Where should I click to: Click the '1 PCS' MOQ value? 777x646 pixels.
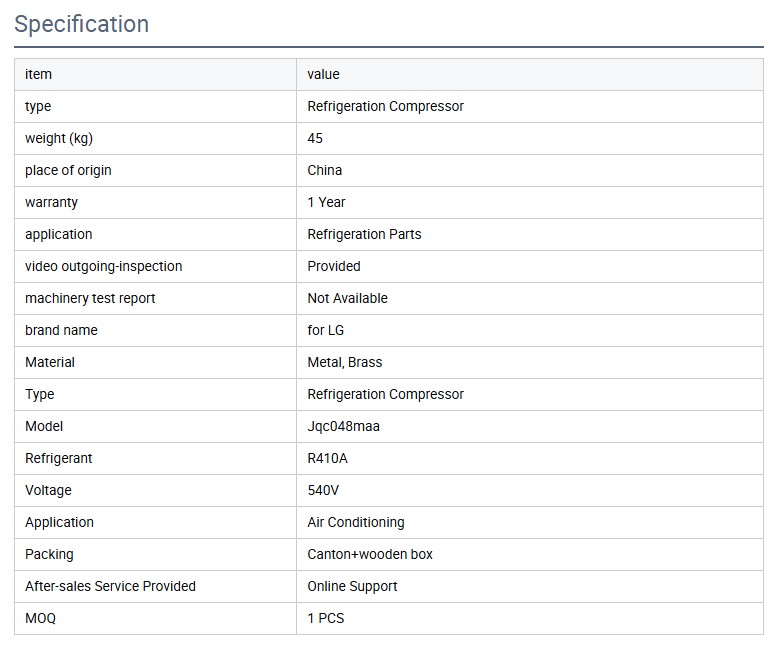(325, 618)
